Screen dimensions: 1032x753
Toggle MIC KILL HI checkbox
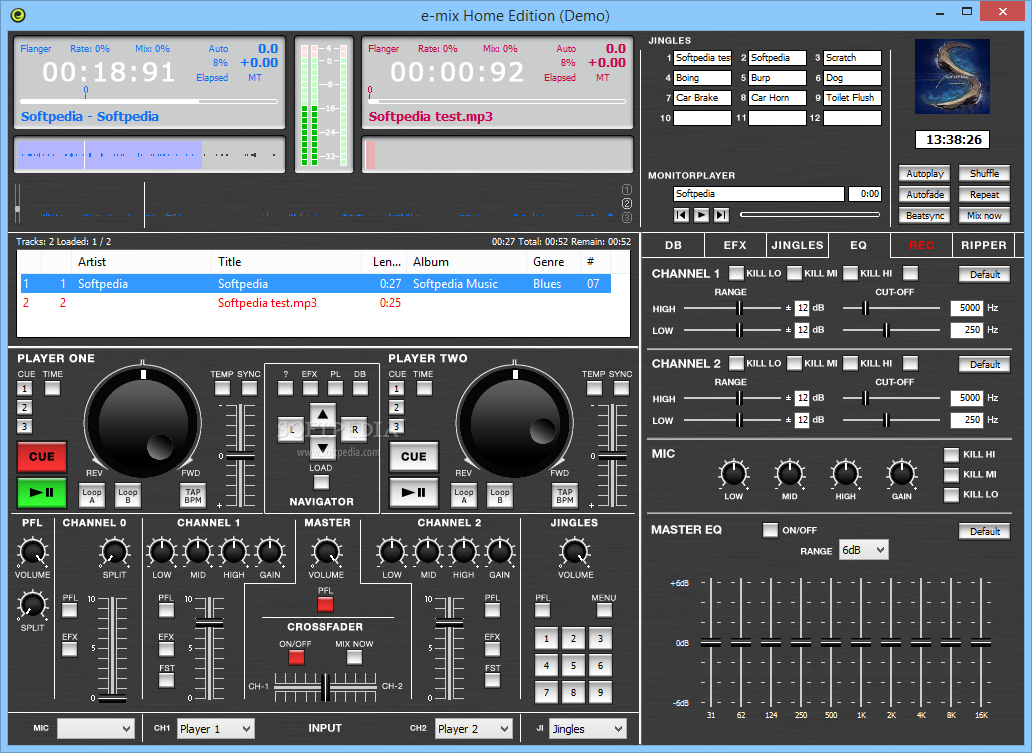point(952,455)
